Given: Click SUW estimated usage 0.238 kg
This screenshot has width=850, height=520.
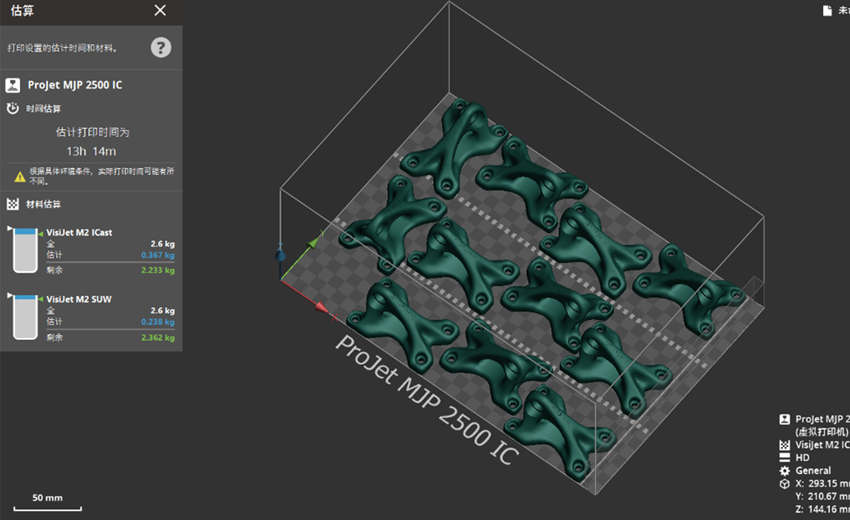Looking at the screenshot, I should [x=158, y=322].
